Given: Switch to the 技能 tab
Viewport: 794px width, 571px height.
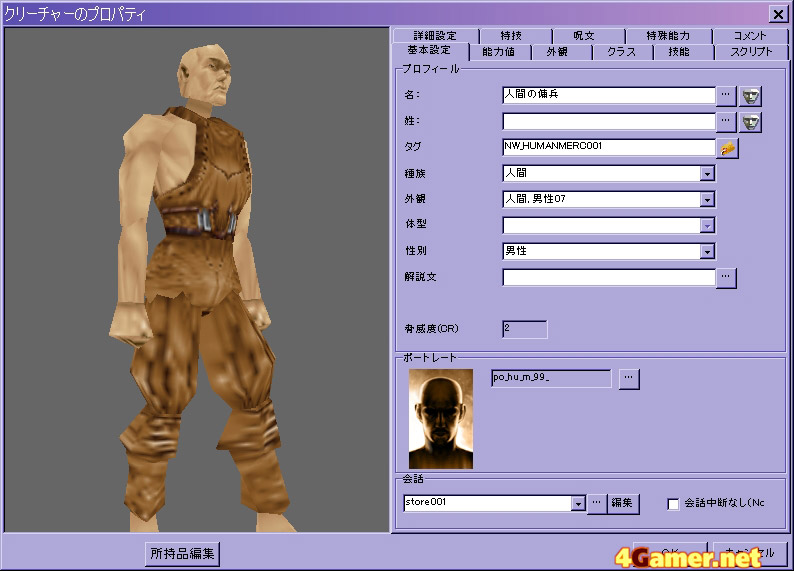Looking at the screenshot, I should click(x=684, y=52).
